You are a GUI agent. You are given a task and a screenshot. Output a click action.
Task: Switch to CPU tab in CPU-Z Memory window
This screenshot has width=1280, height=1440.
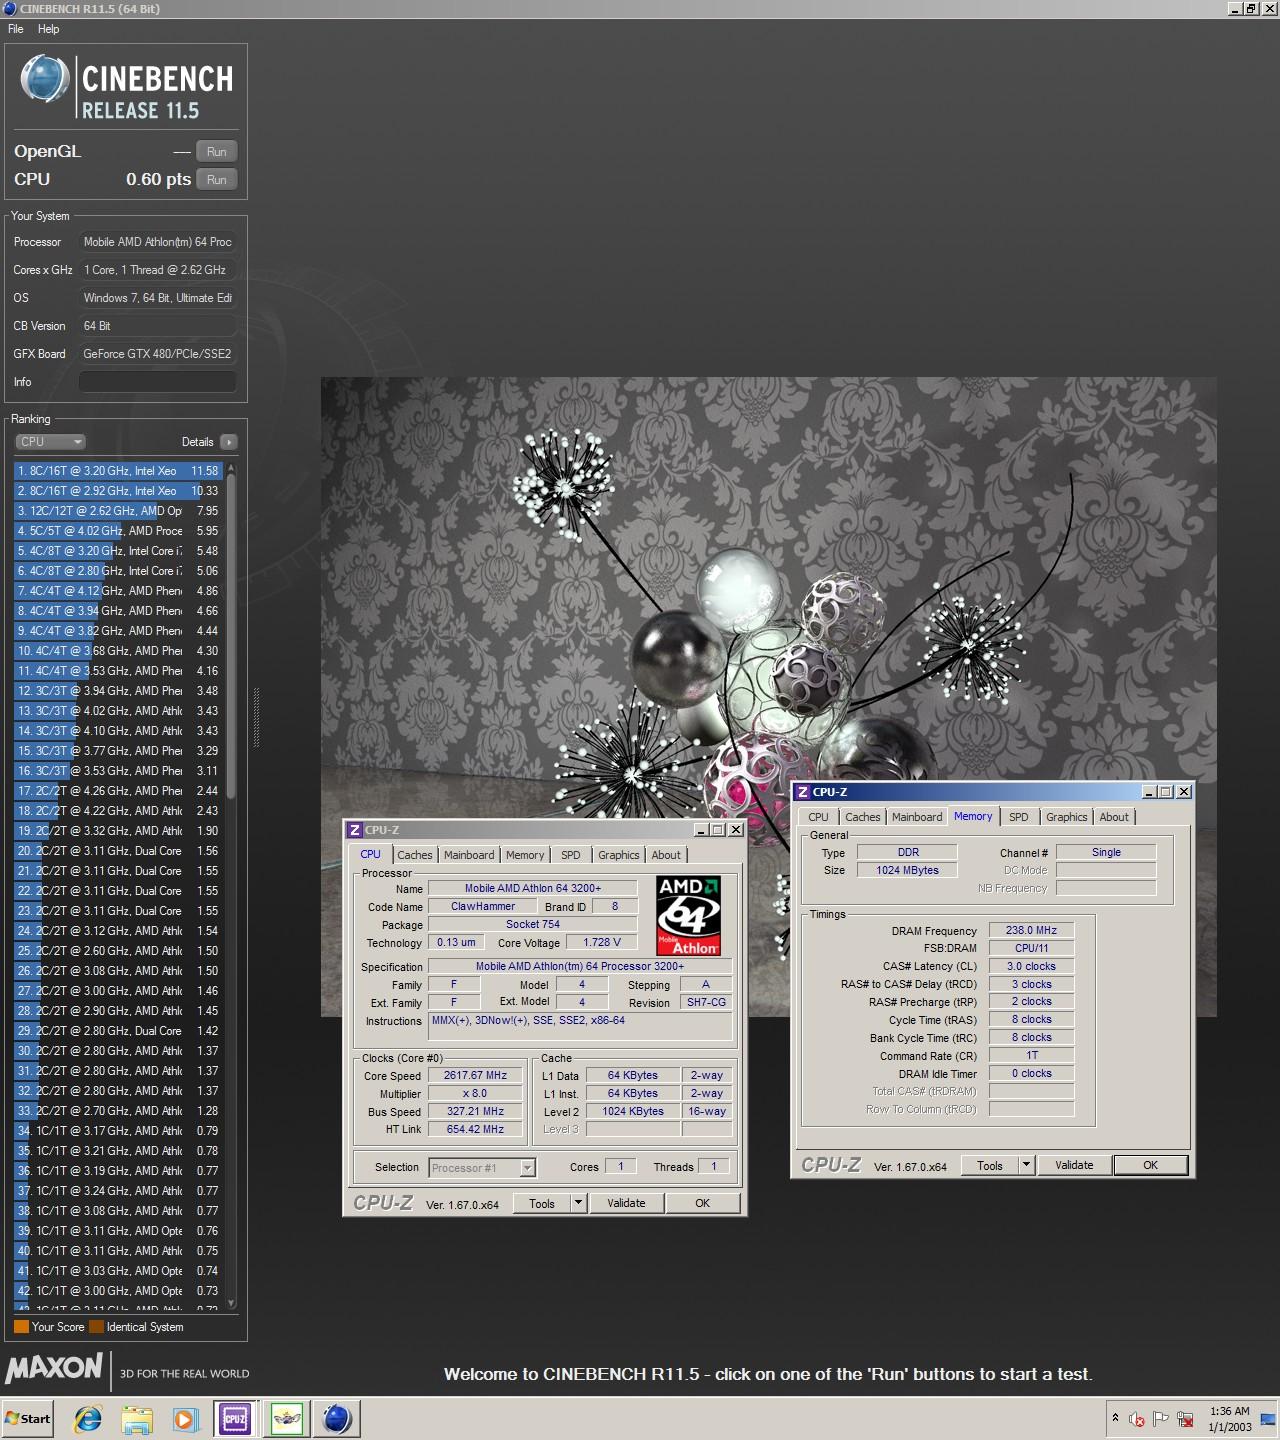(819, 817)
